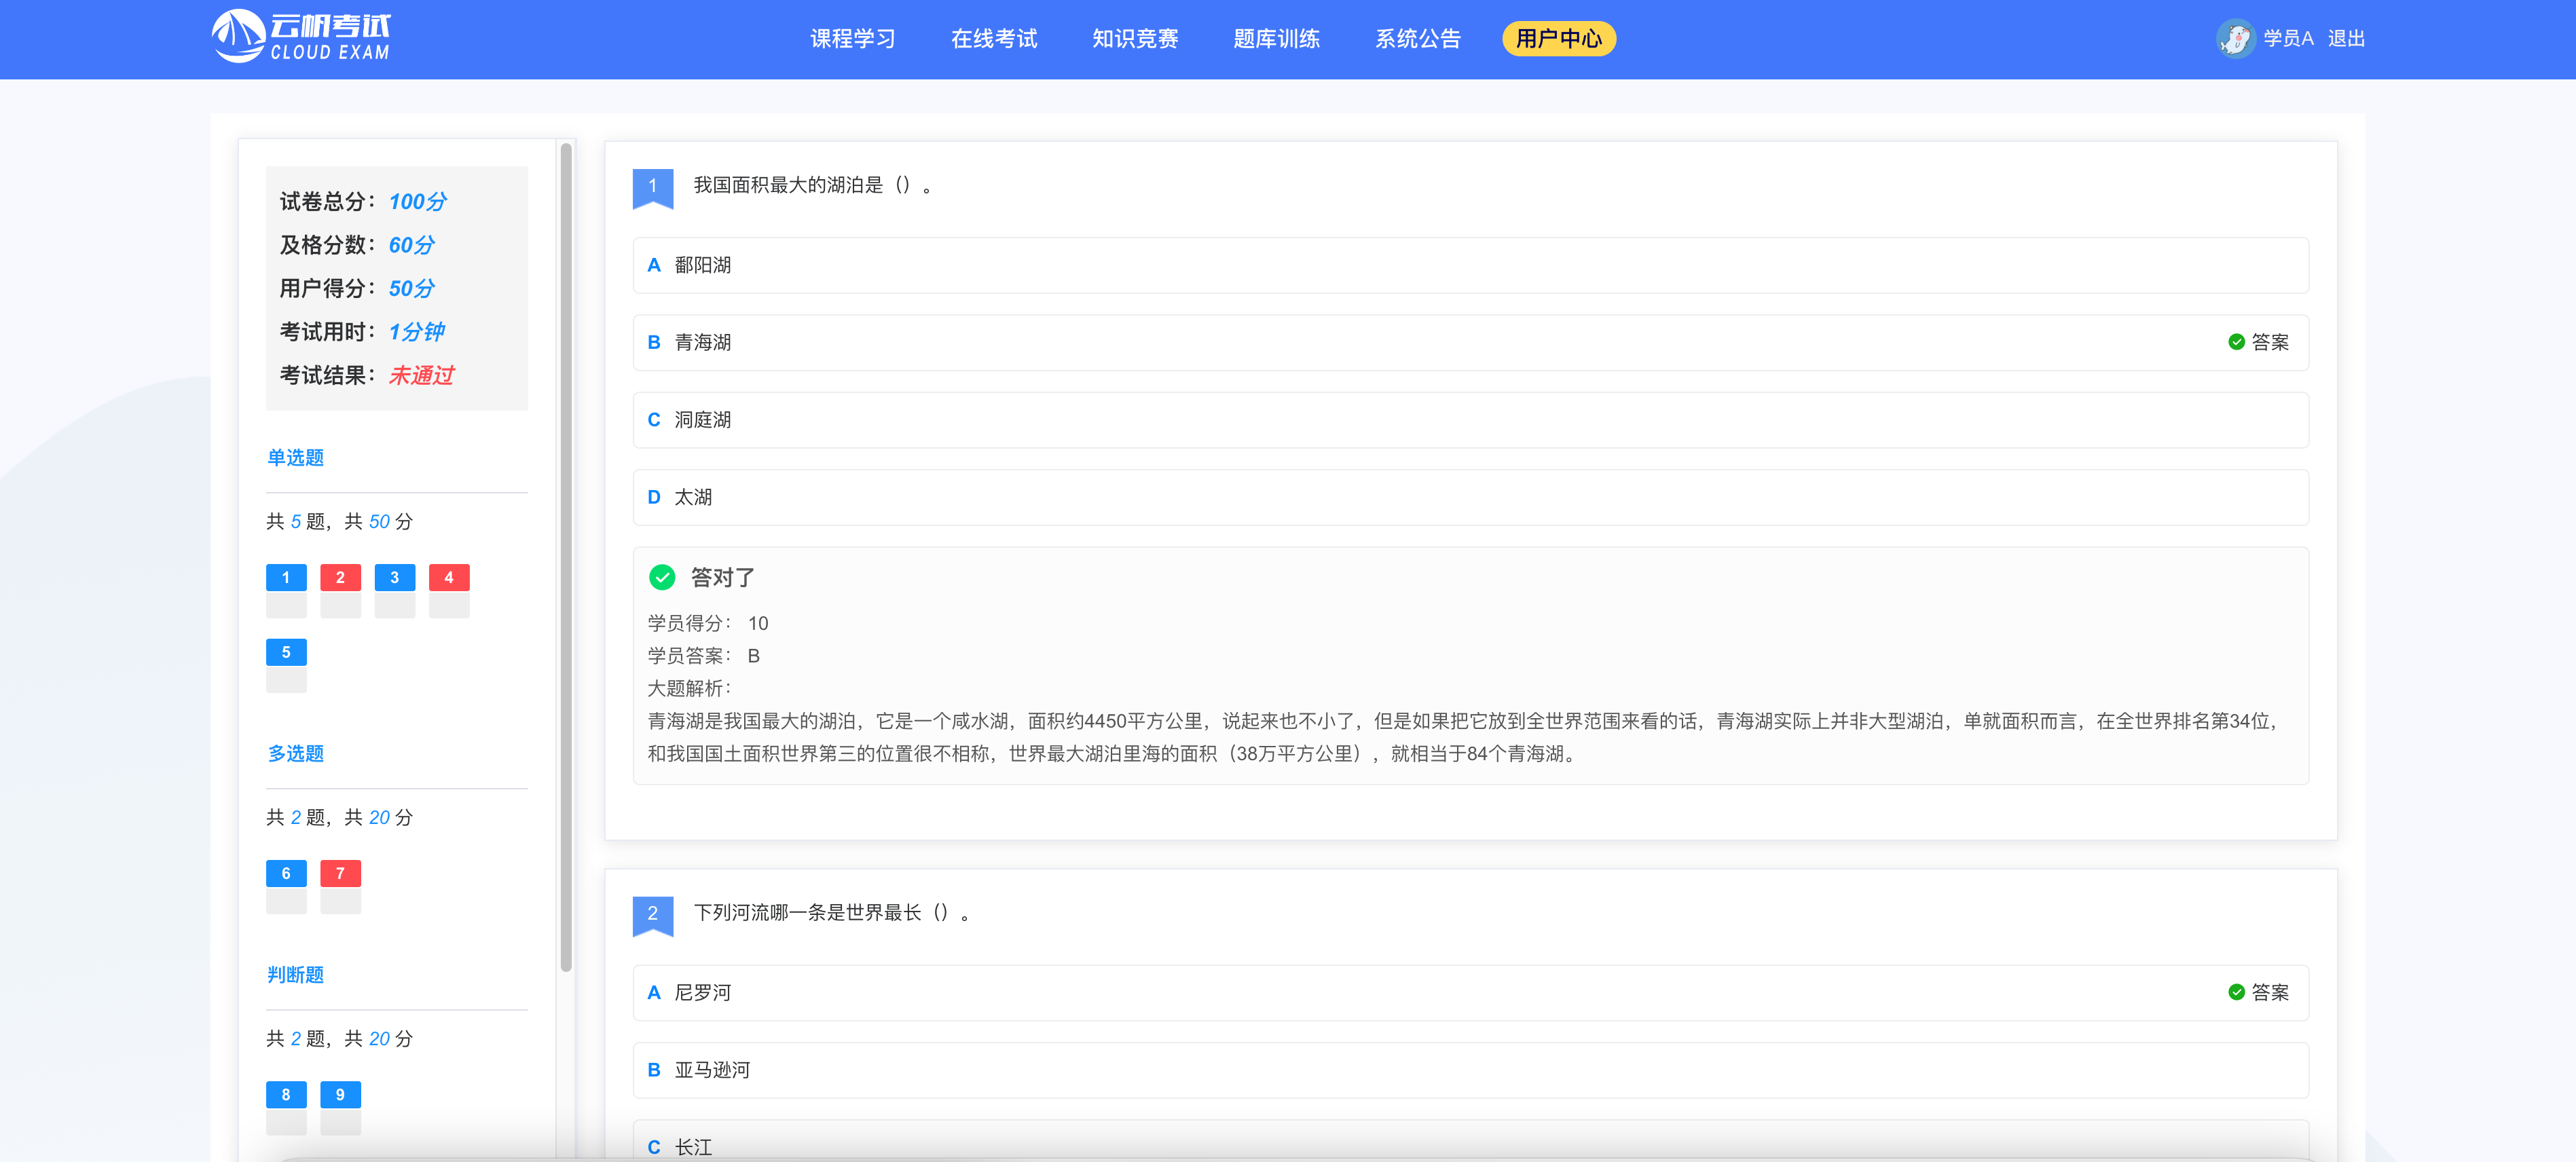Screen dimensions: 2576x1162
Task: Click the 学员得分 10 line
Action: 708,623
